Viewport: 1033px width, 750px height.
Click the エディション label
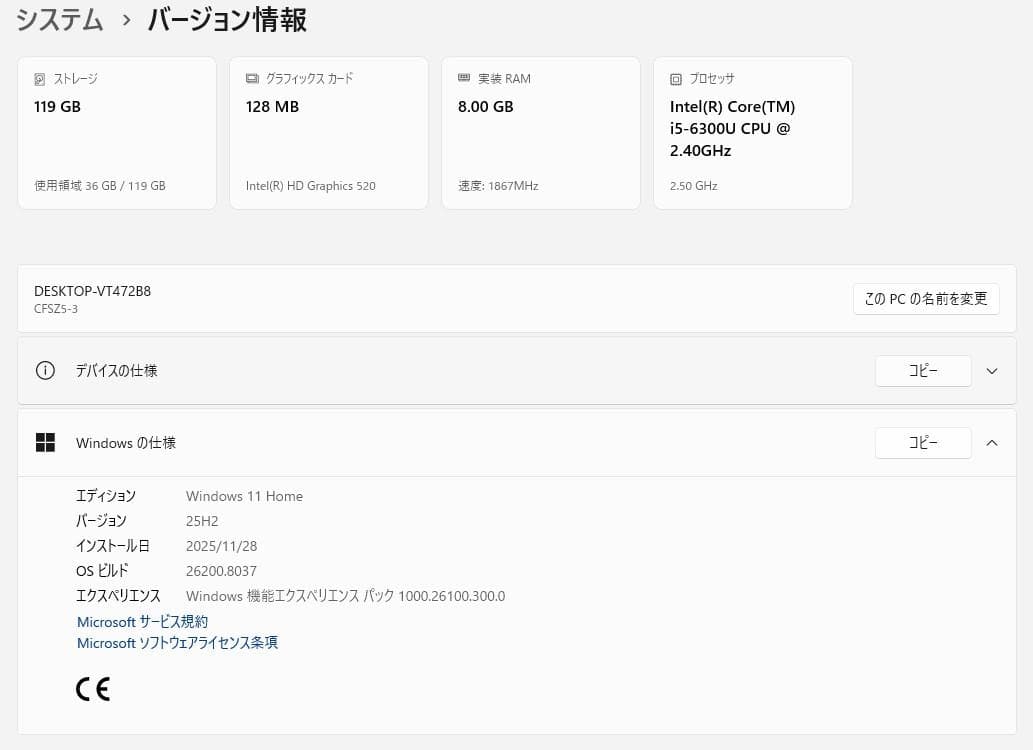pyautogui.click(x=106, y=496)
